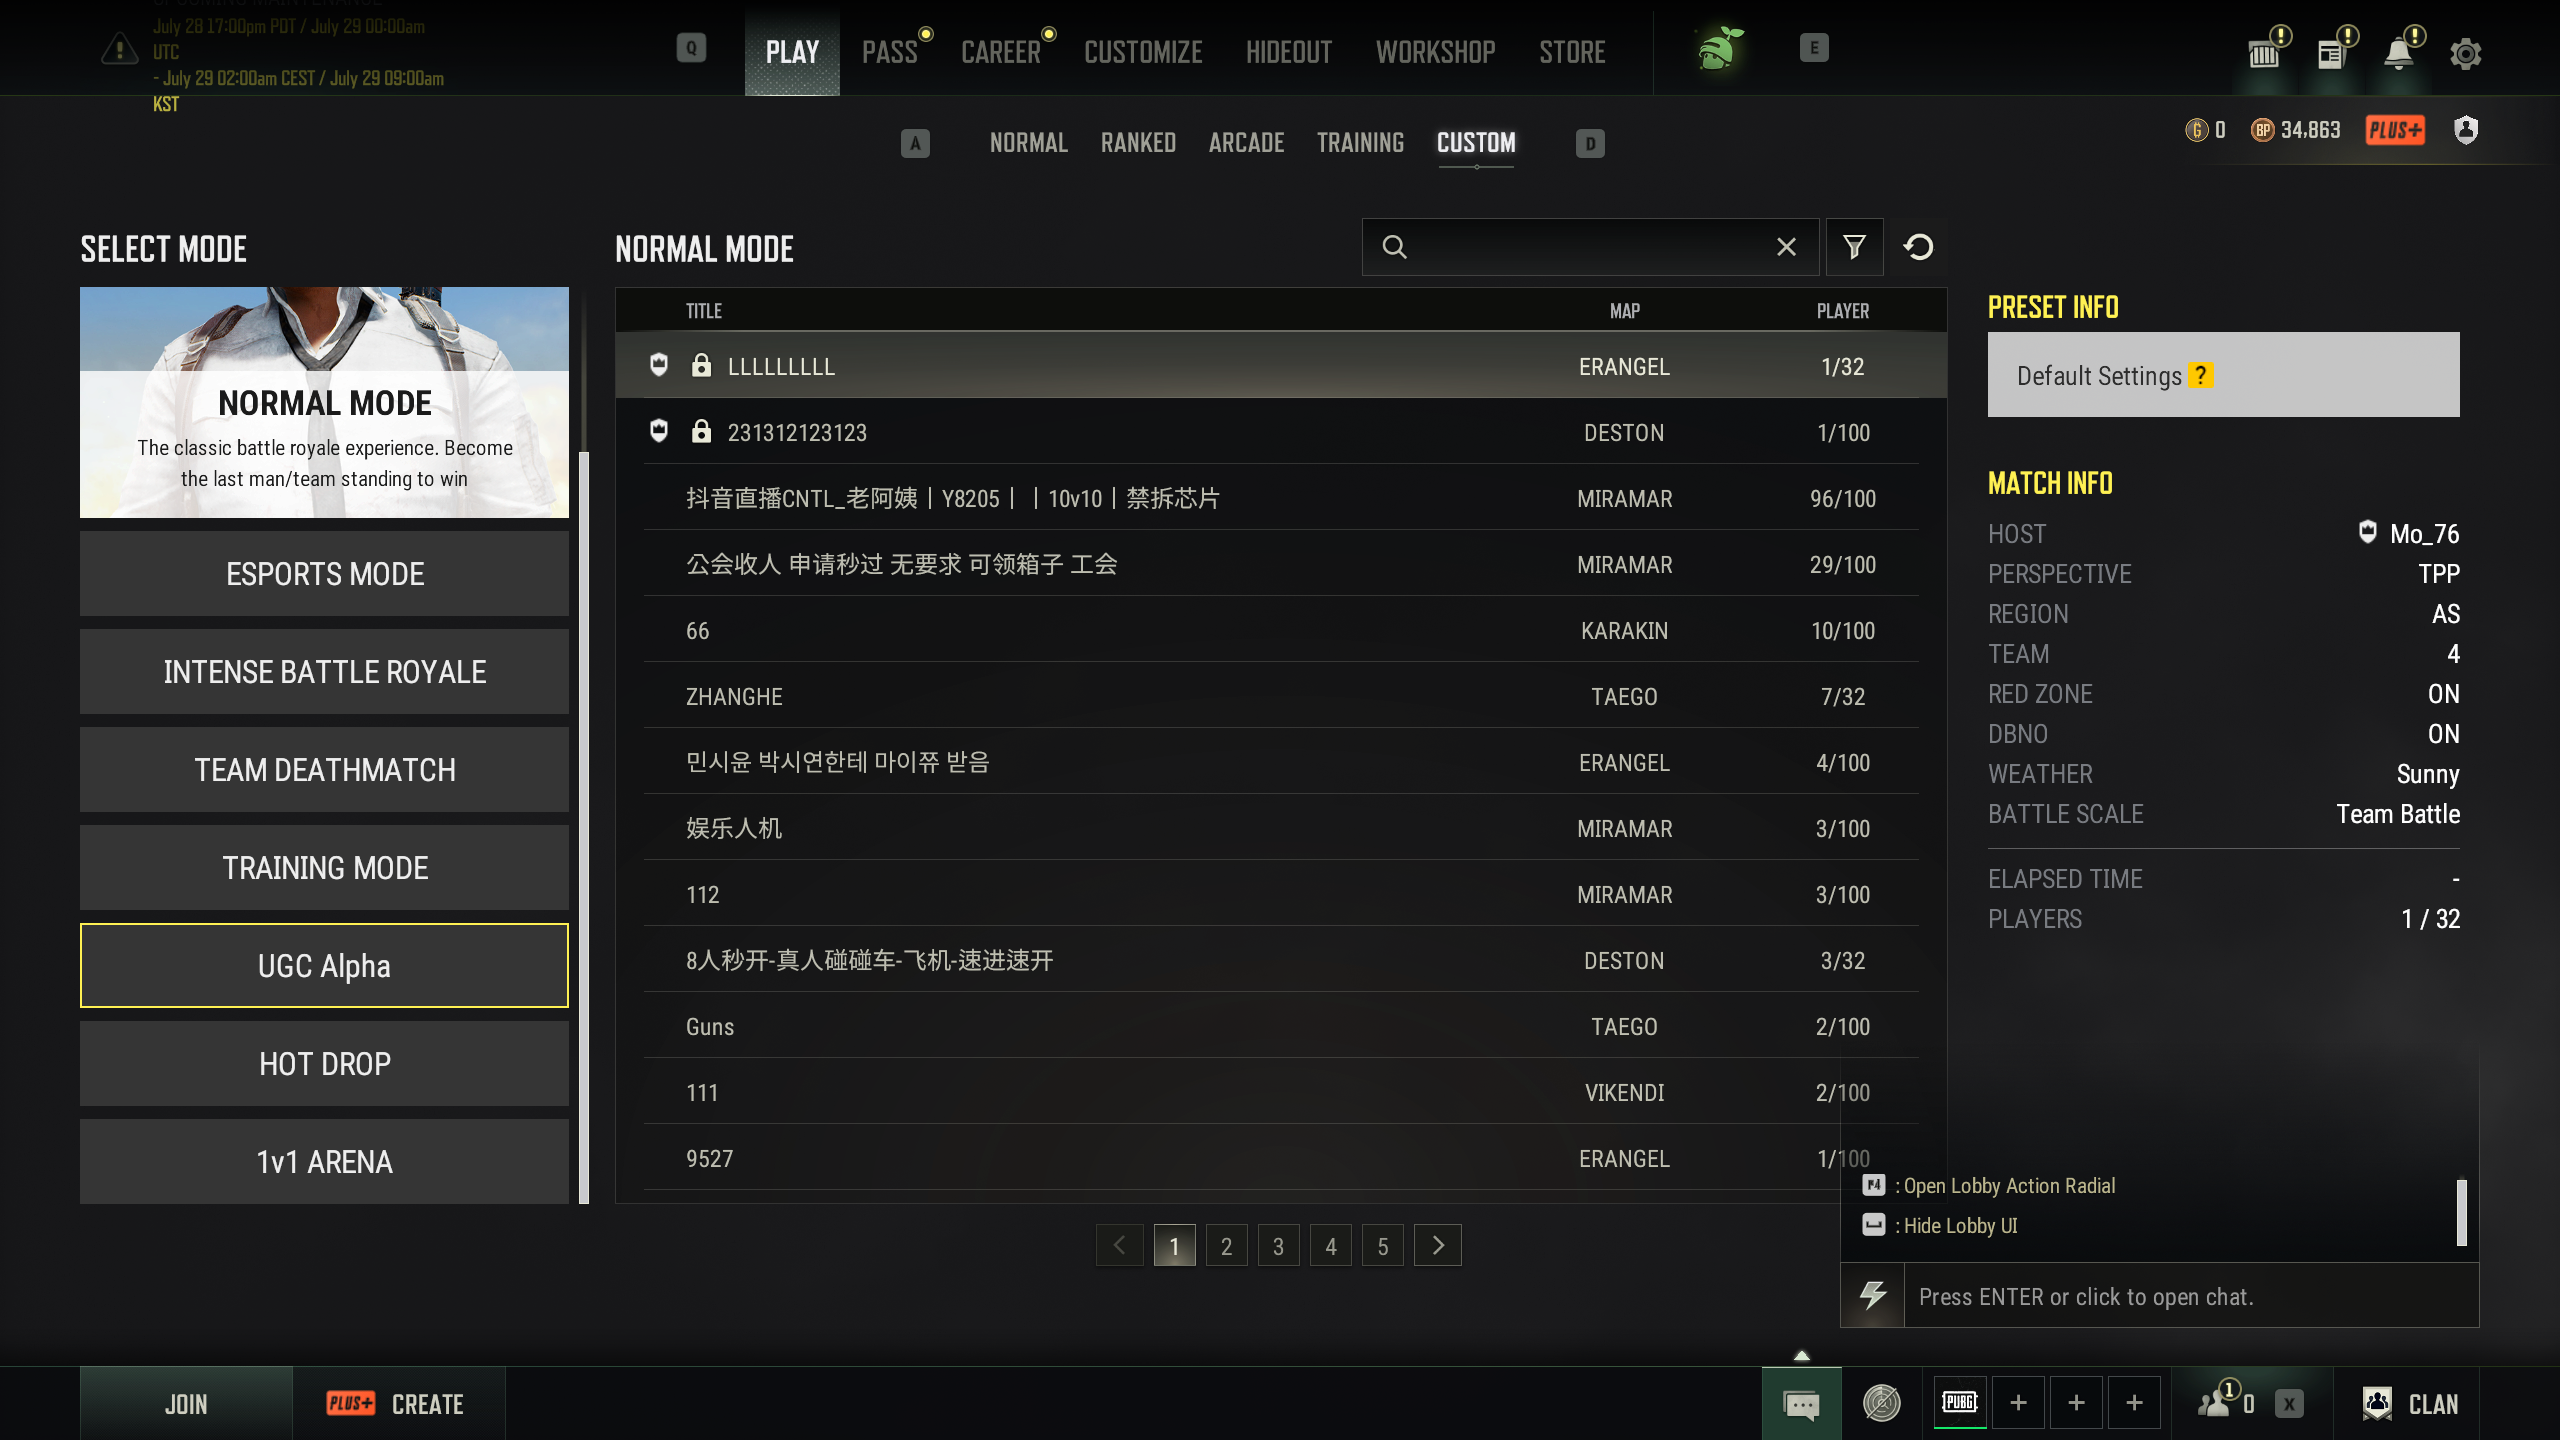Open the inventory crate icon in top bar
The height and width of the screenshot is (1440, 2560).
tap(2264, 53)
